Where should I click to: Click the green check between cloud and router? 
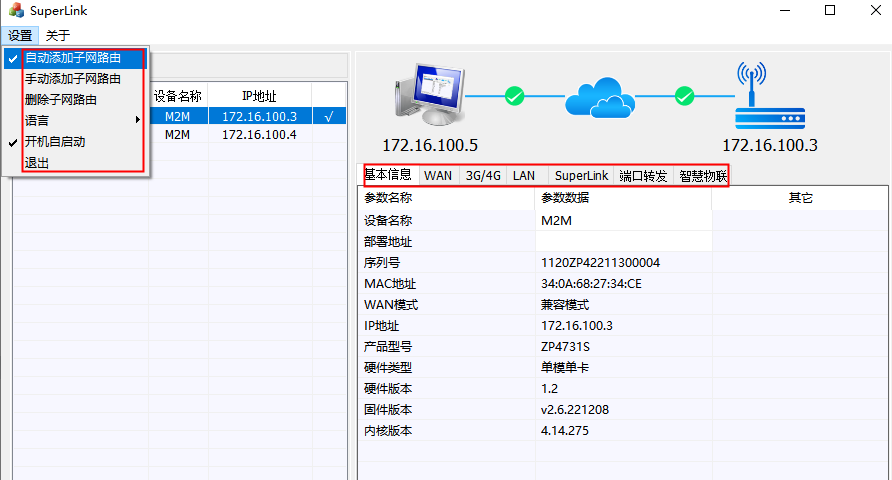pos(684,96)
